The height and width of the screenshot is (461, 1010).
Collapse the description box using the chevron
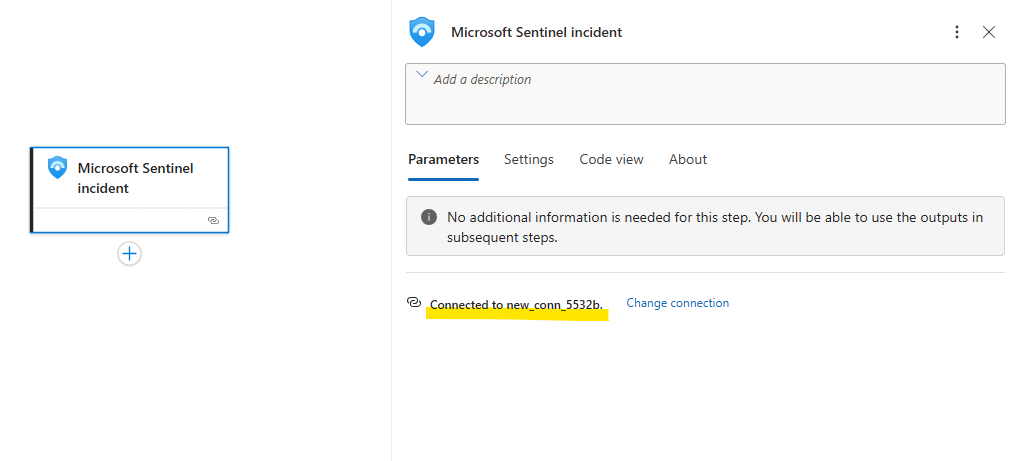pyautogui.click(x=420, y=75)
